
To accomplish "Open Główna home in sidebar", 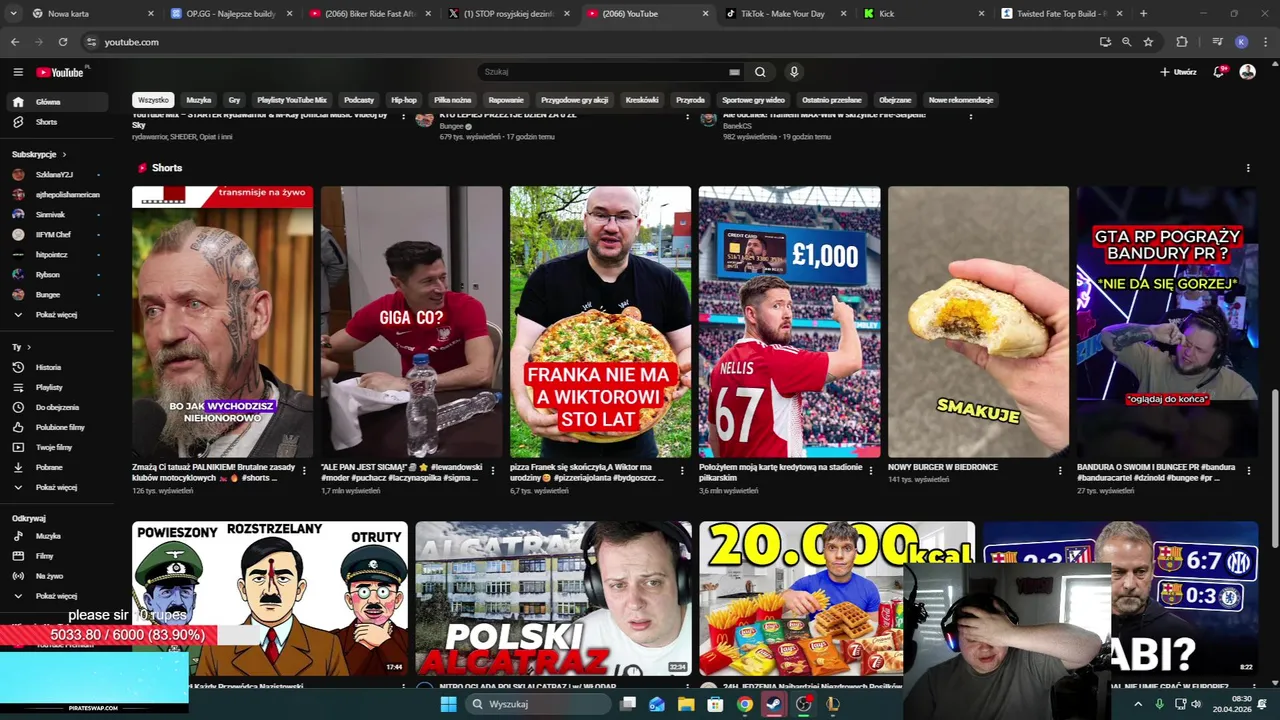I will coord(57,102).
